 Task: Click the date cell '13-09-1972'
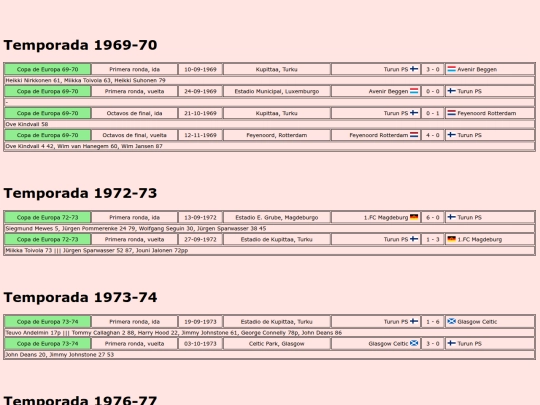(200, 217)
